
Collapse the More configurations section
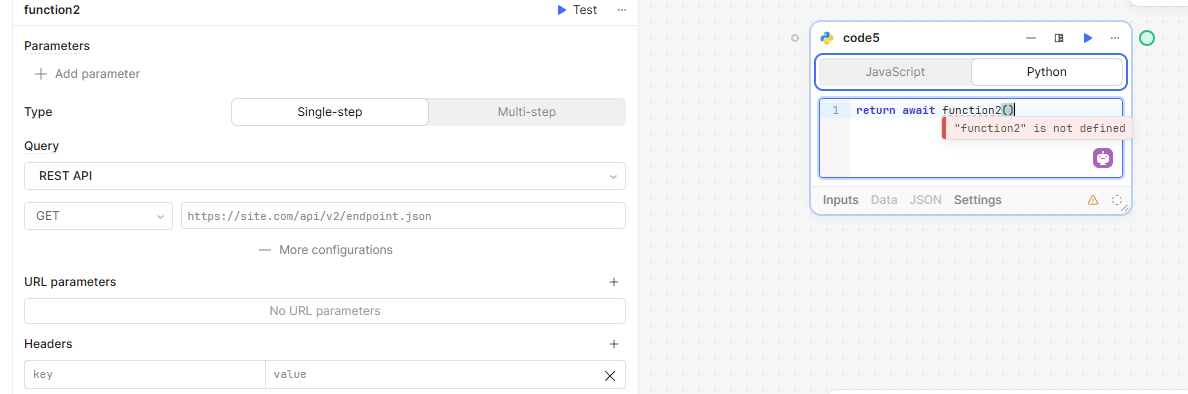click(x=325, y=250)
